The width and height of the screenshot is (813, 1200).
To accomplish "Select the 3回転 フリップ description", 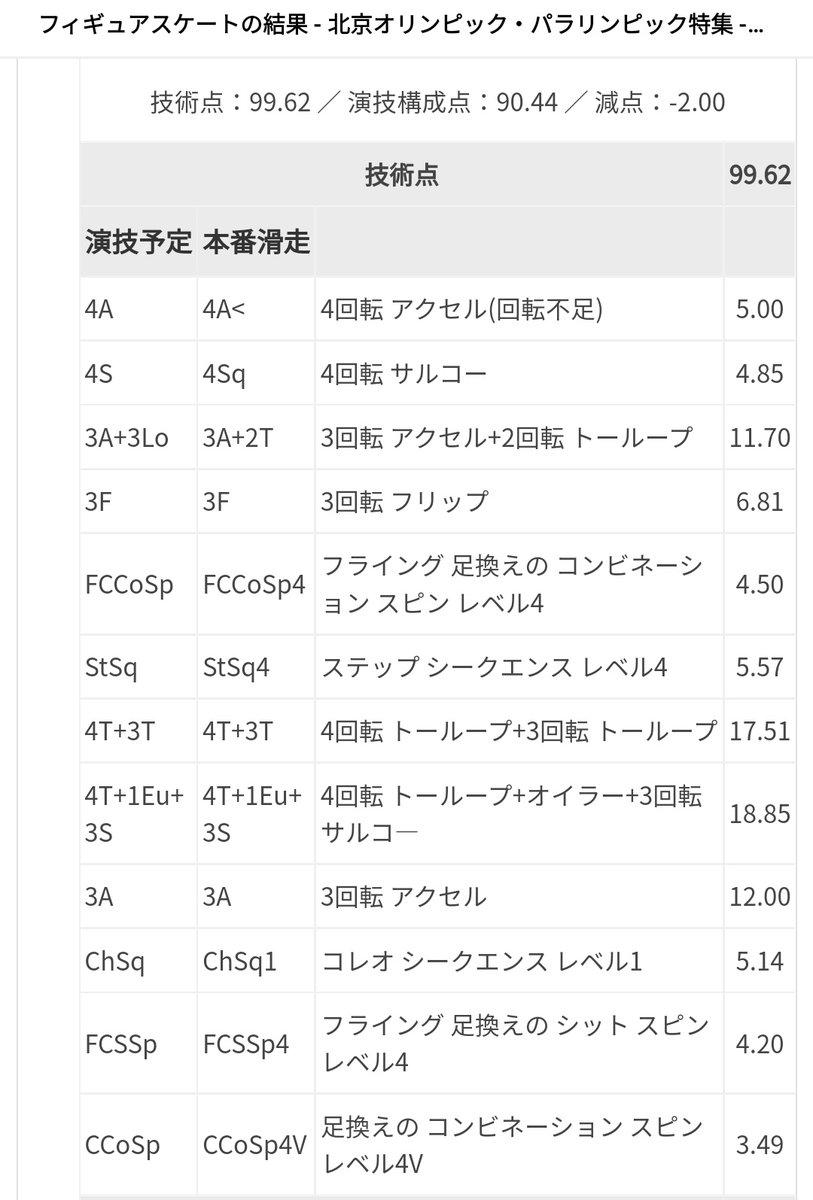I will pos(405,500).
